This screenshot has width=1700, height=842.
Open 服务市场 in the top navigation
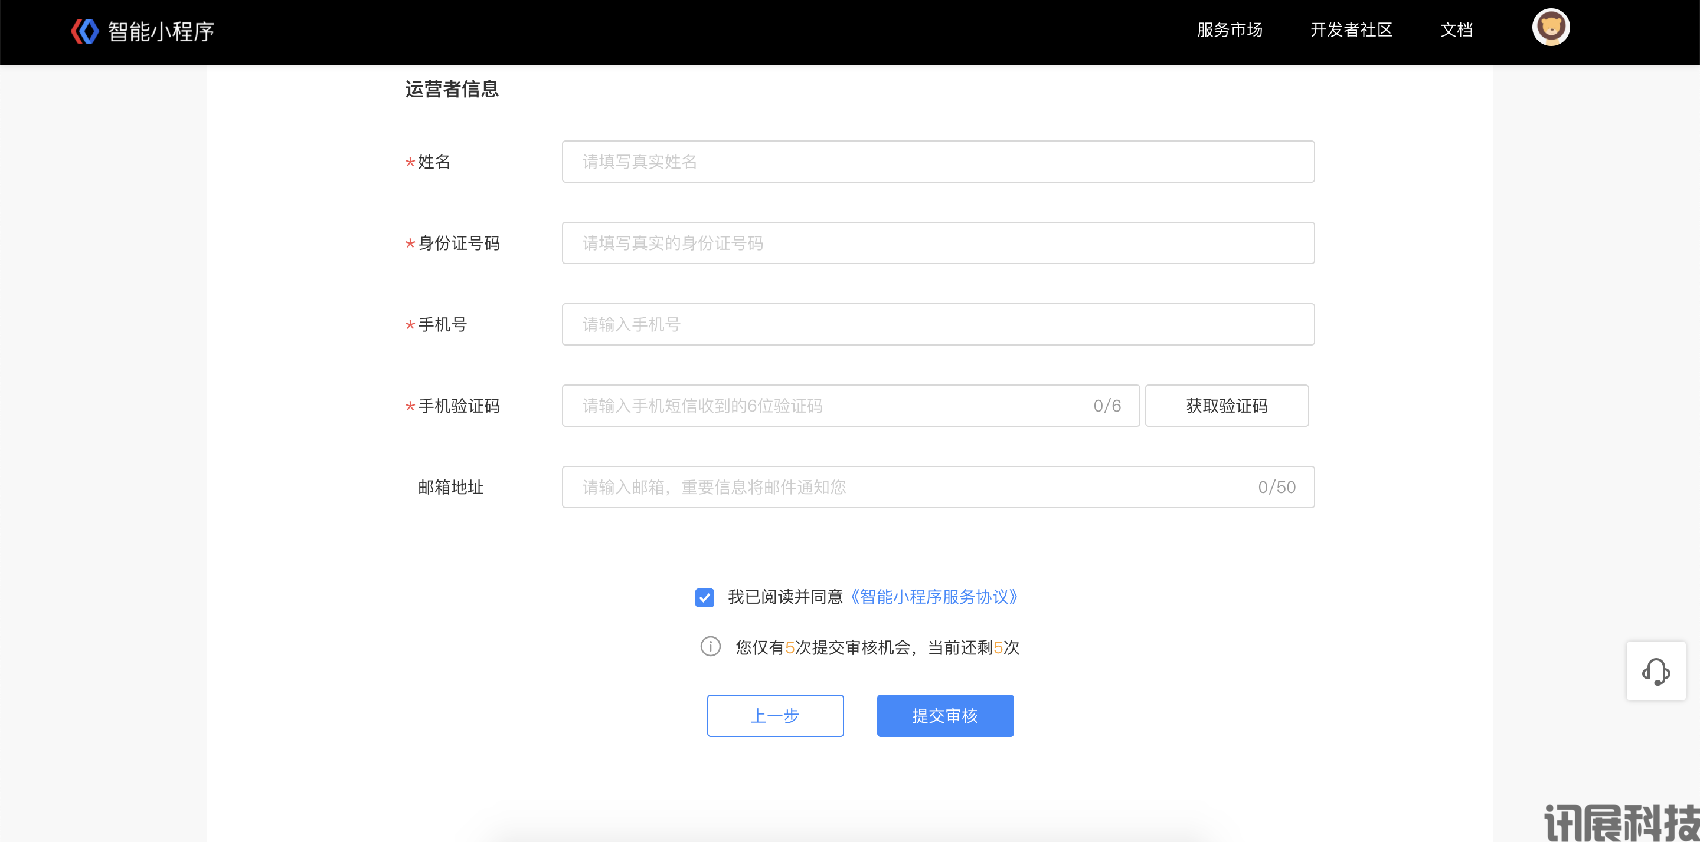[1229, 30]
